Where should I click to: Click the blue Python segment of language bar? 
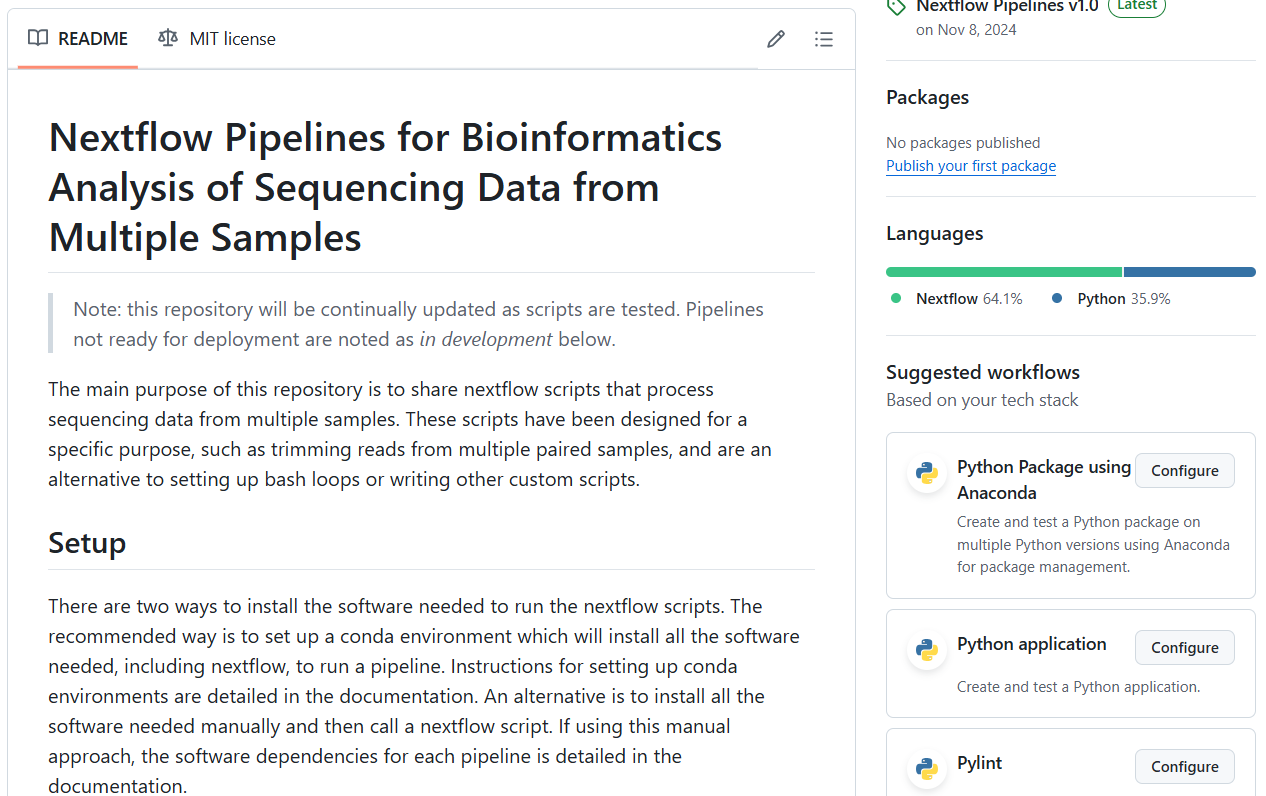1190,272
